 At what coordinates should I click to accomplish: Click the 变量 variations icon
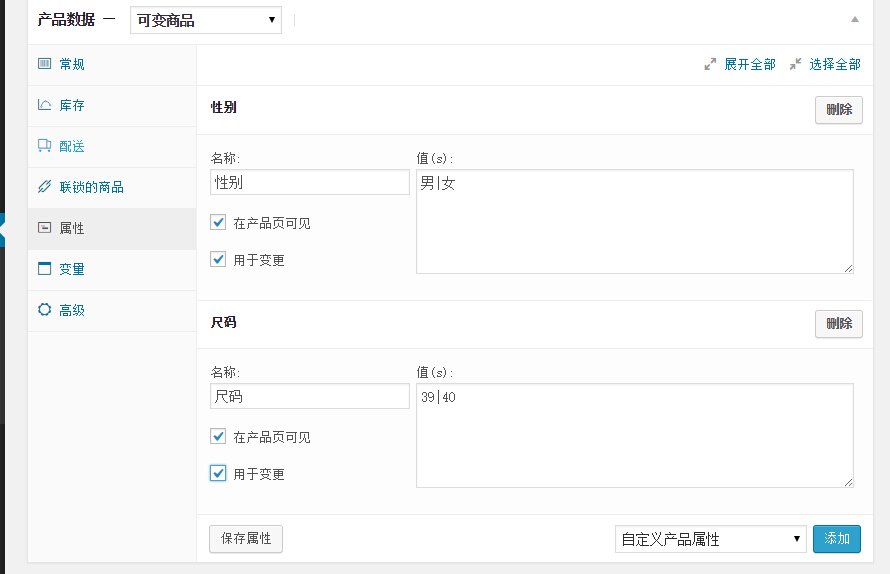point(44,269)
